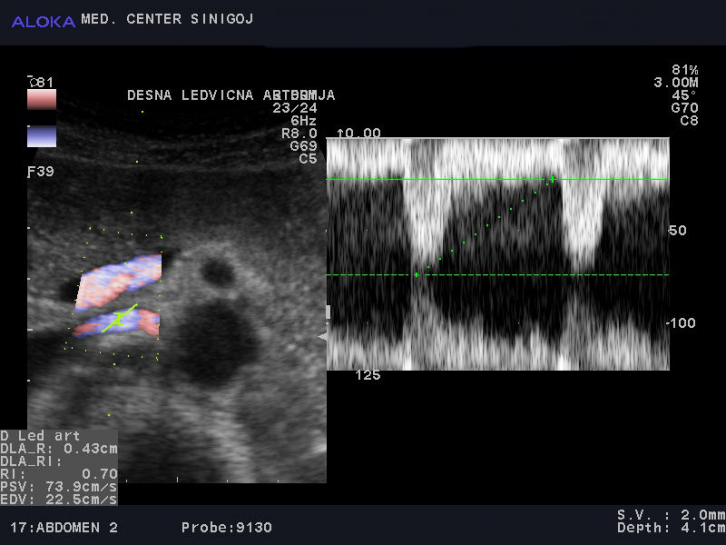Click the C8 Doppler contrast value
The height and width of the screenshot is (545, 726).
click(x=689, y=121)
